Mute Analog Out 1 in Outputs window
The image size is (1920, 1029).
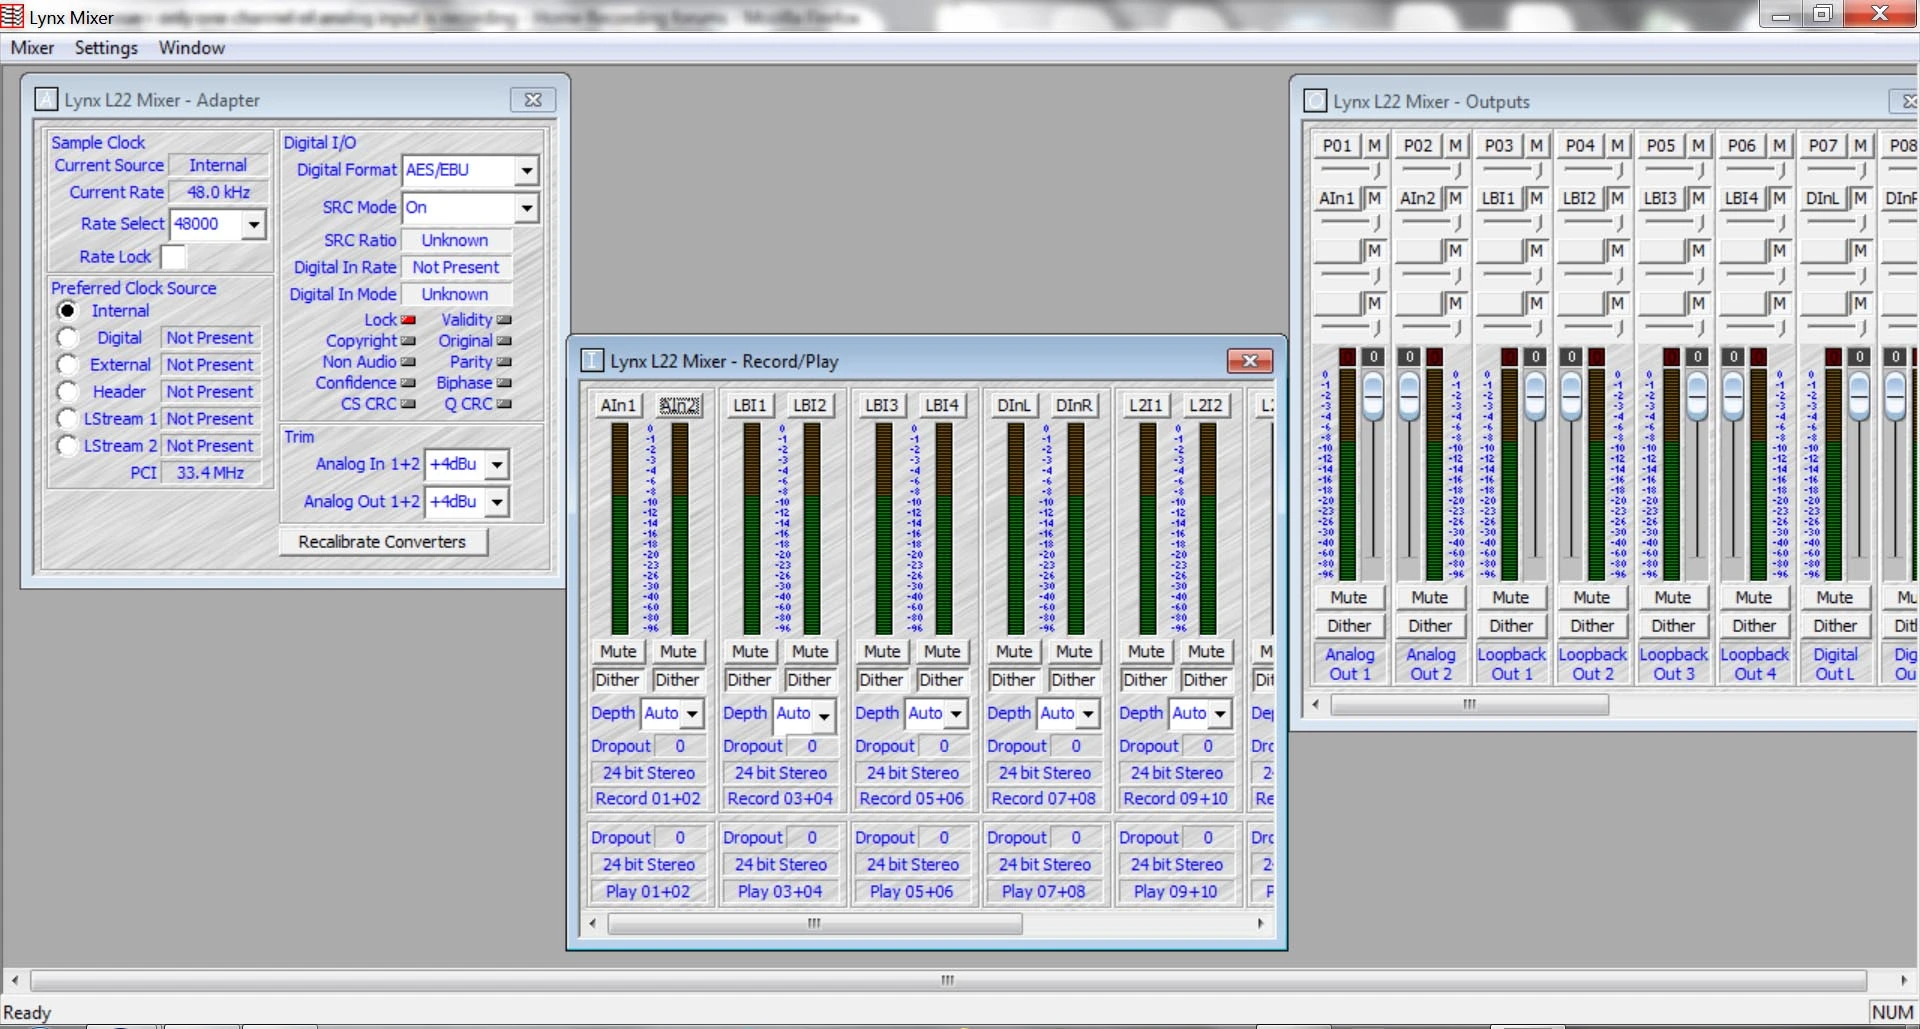(1348, 597)
